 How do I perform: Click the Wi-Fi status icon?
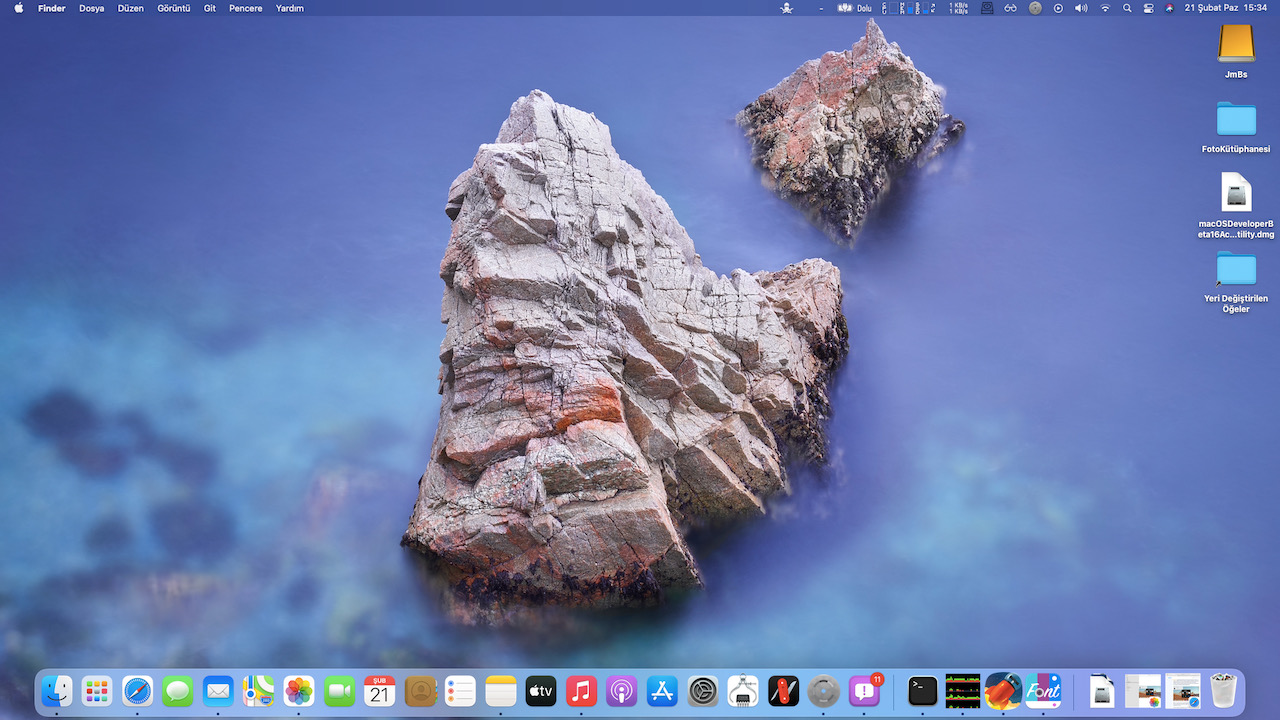(1105, 8)
